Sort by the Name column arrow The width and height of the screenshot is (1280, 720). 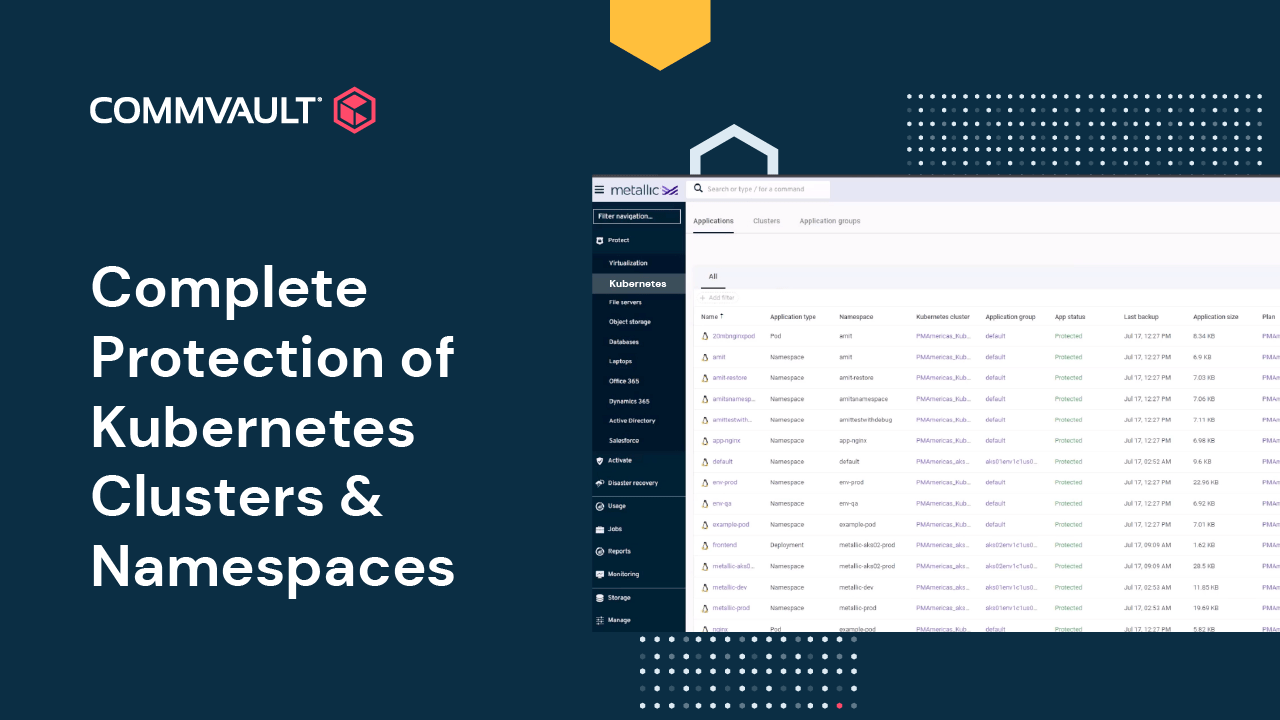721,316
